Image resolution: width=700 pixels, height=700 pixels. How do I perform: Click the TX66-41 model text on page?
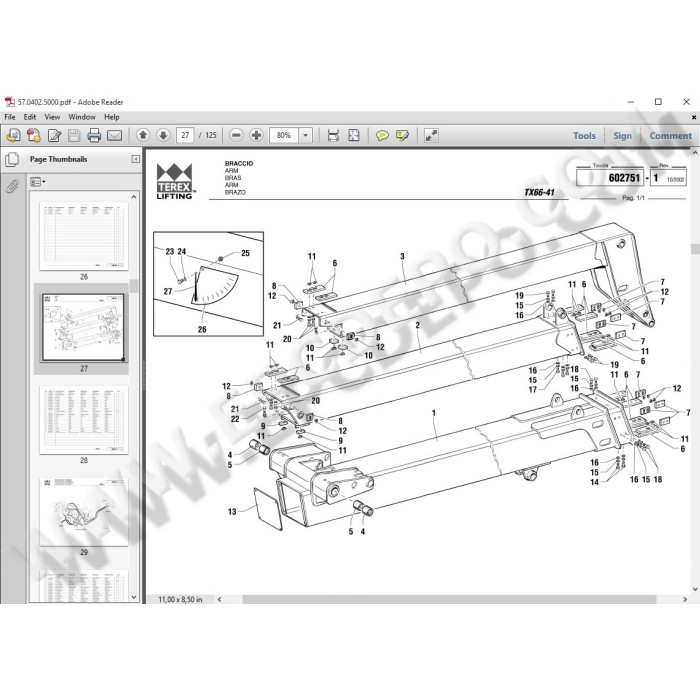click(539, 192)
